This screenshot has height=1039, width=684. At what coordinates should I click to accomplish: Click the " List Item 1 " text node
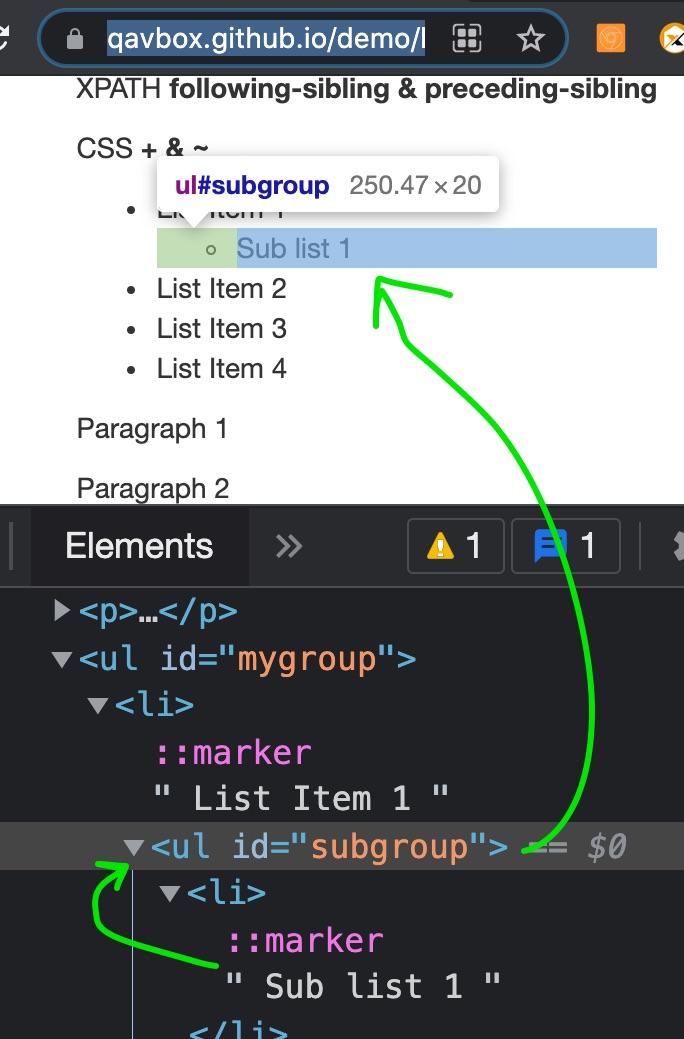(301, 798)
